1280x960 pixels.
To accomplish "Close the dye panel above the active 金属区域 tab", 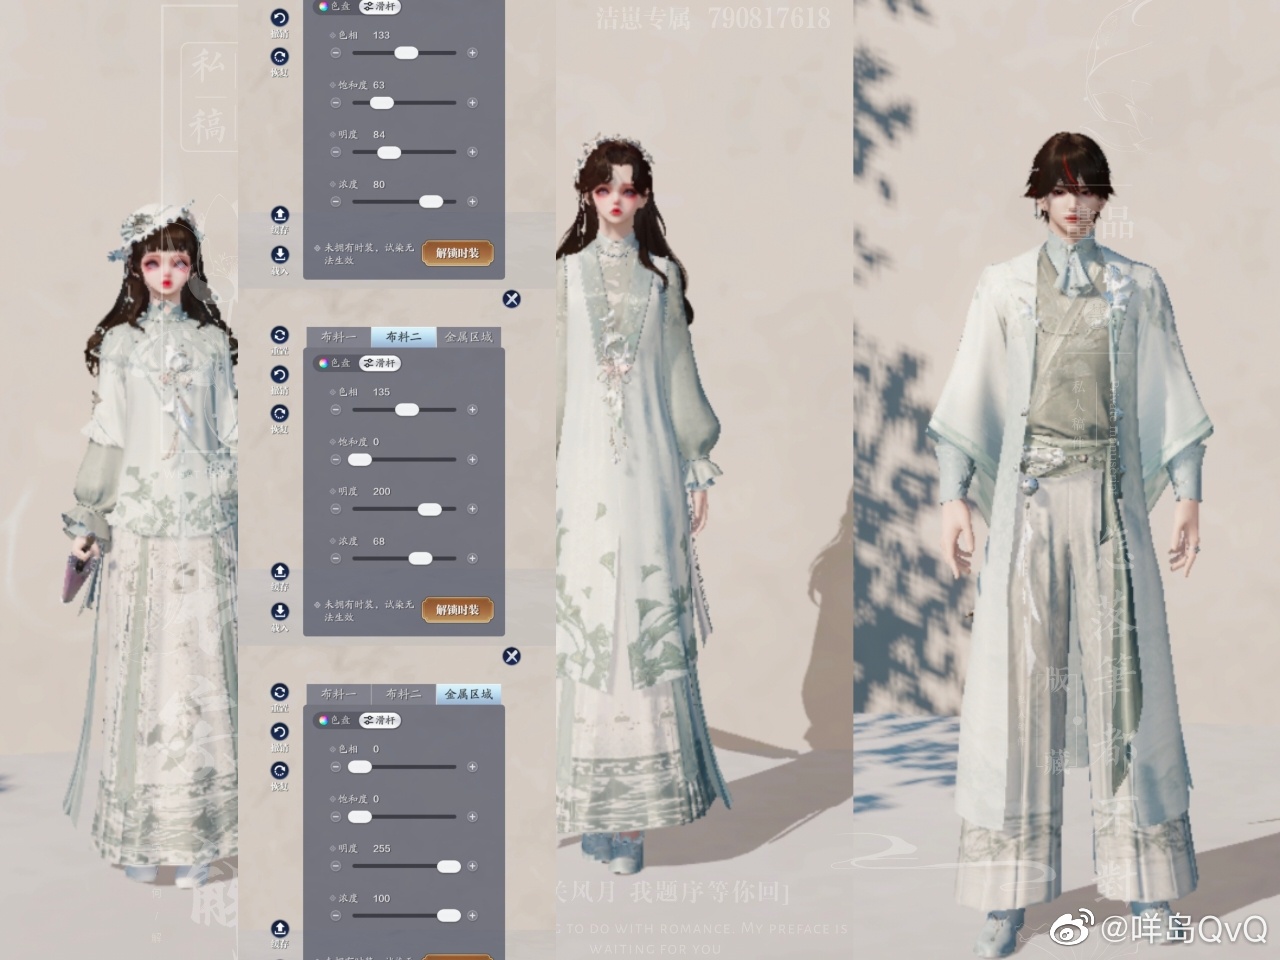I will pyautogui.click(x=511, y=656).
